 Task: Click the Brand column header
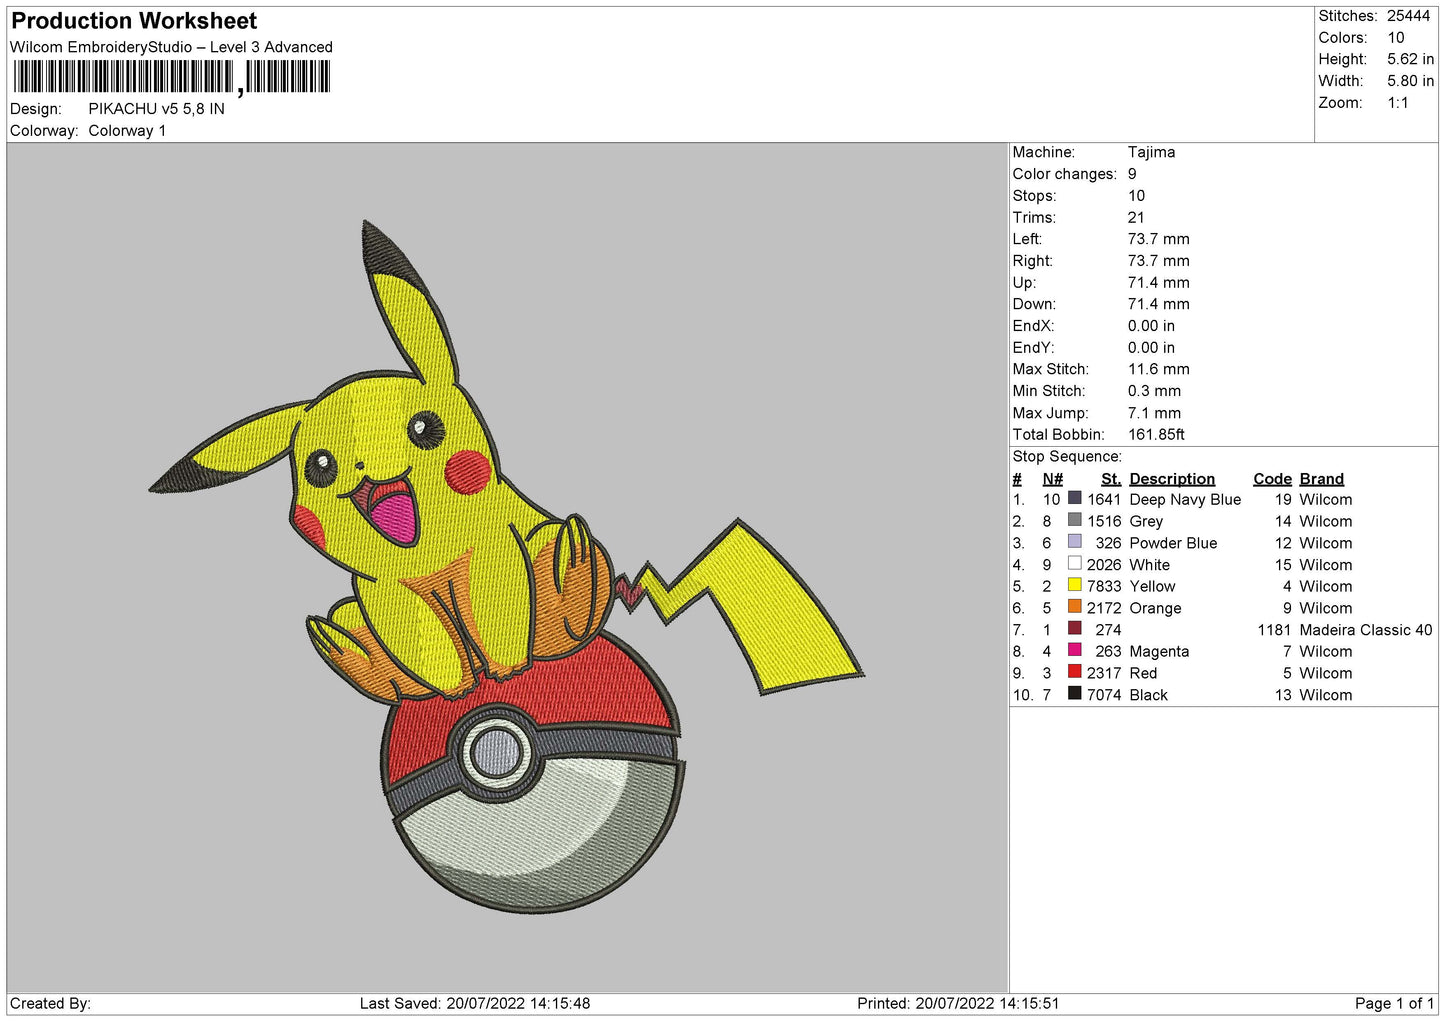coord(1321,479)
